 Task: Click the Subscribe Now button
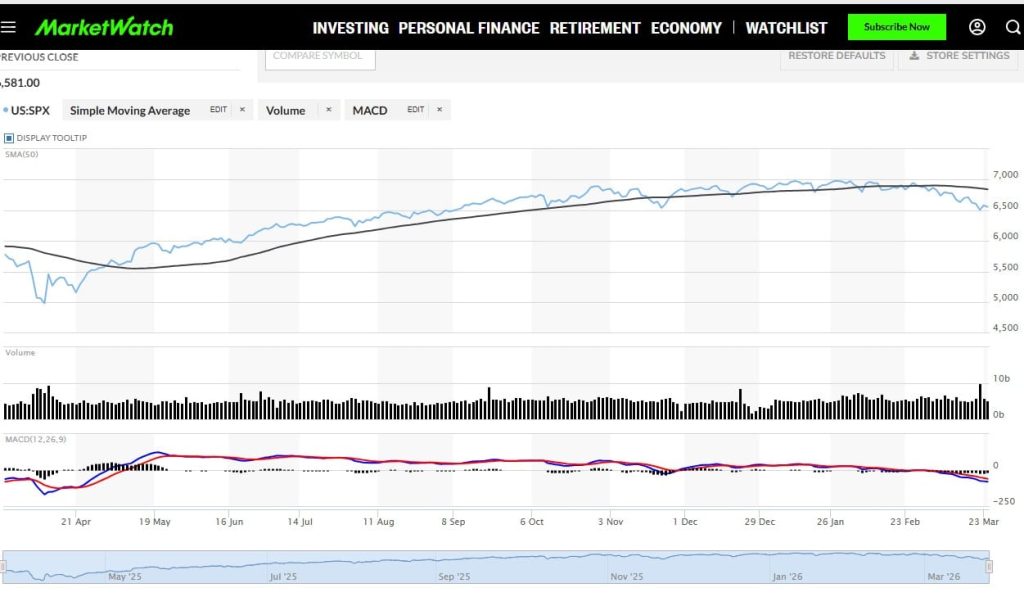896,28
